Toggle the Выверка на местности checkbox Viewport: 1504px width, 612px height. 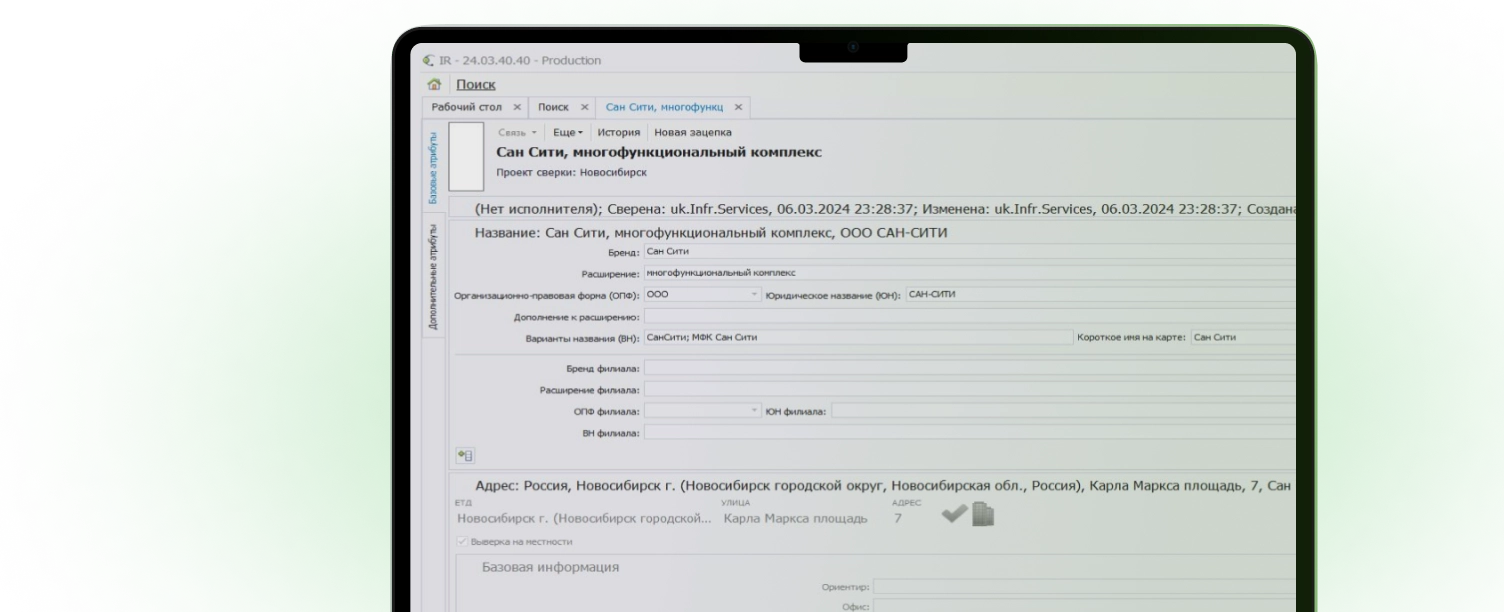(462, 541)
